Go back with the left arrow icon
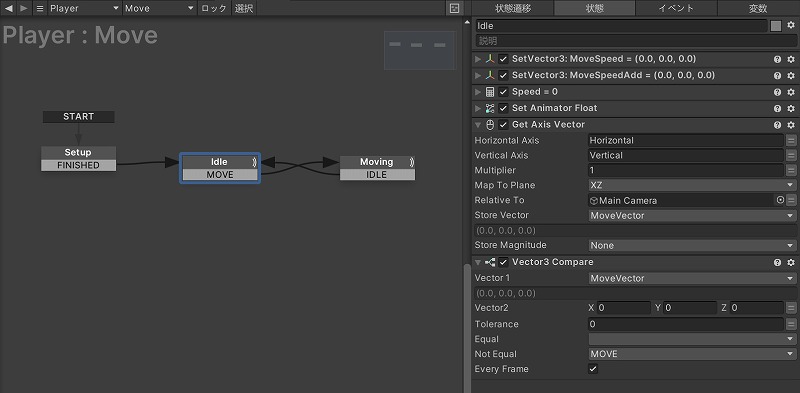 (9, 8)
